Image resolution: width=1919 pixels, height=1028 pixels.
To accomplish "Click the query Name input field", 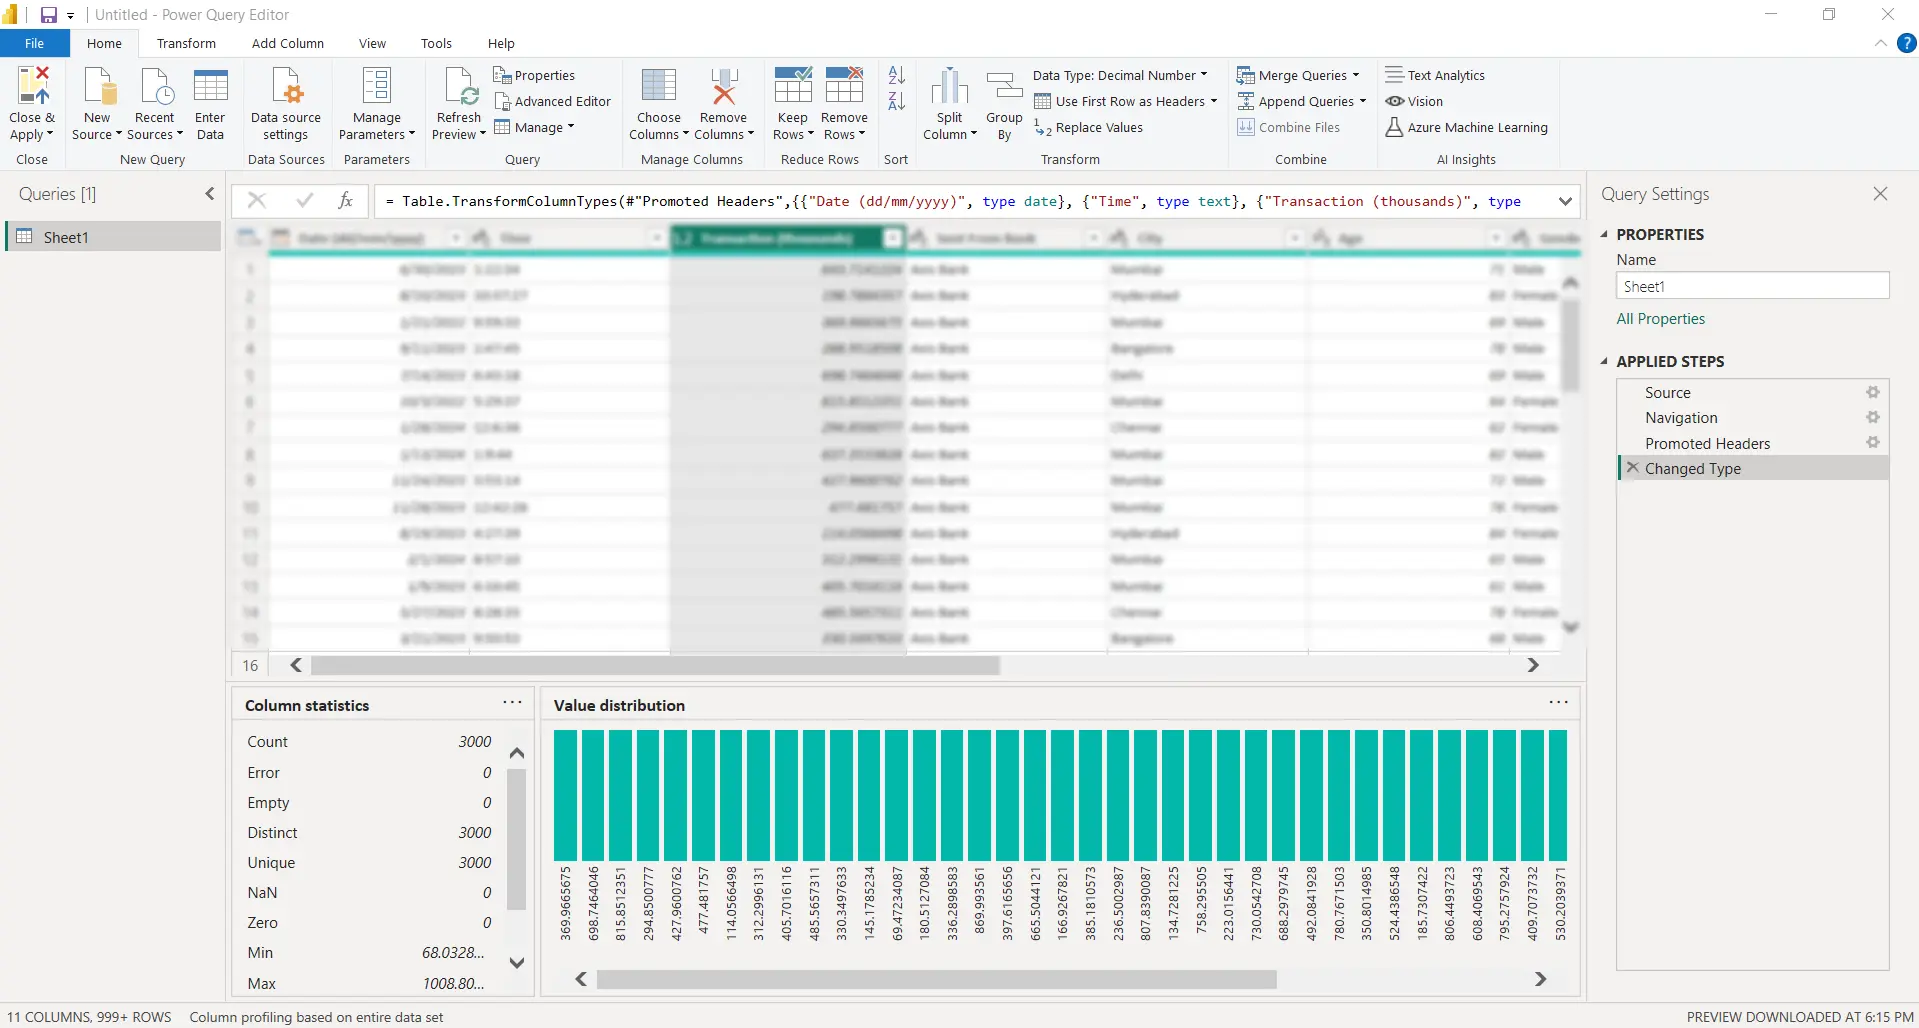I will [1752, 286].
